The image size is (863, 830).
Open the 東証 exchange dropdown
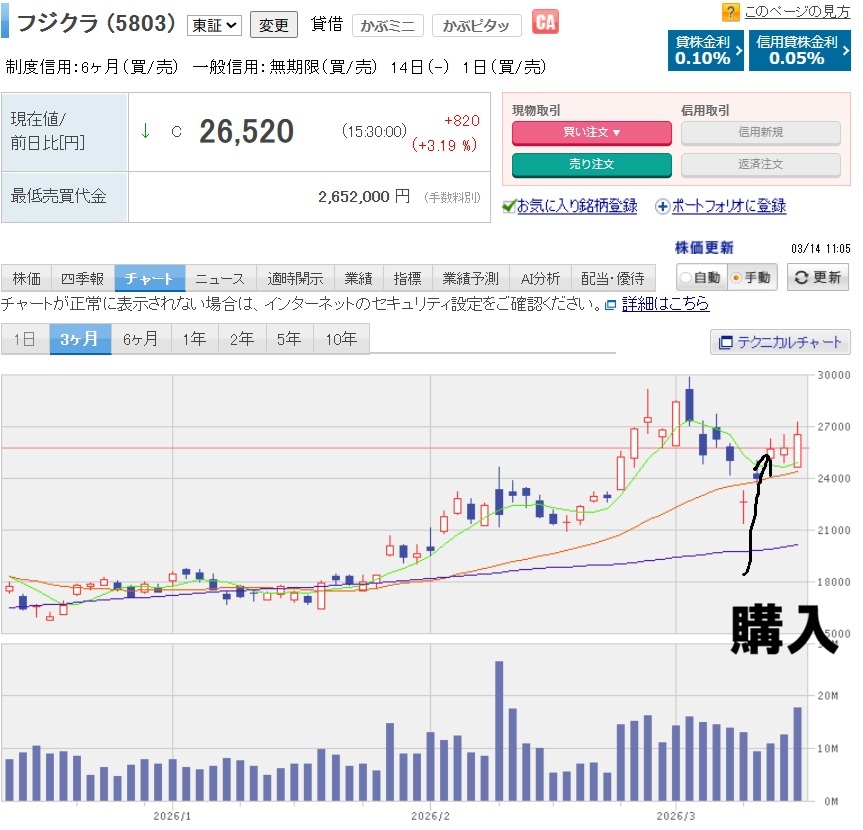click(x=214, y=24)
